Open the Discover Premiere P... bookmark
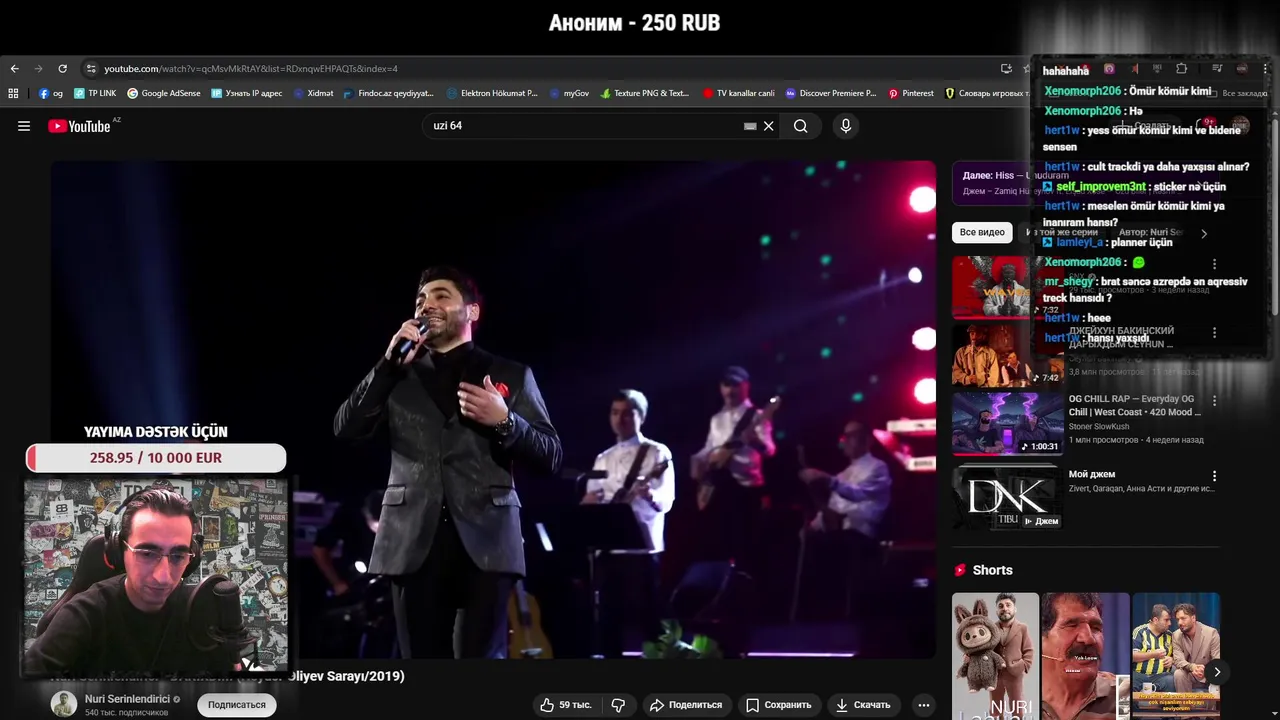 tap(831, 93)
